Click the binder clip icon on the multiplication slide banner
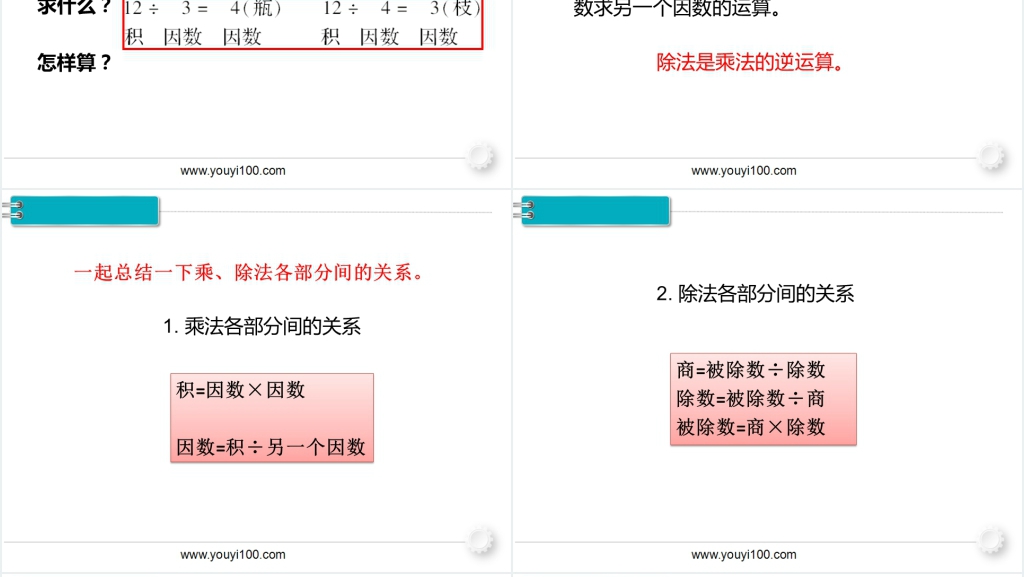The width and height of the screenshot is (1024, 577). (13, 211)
